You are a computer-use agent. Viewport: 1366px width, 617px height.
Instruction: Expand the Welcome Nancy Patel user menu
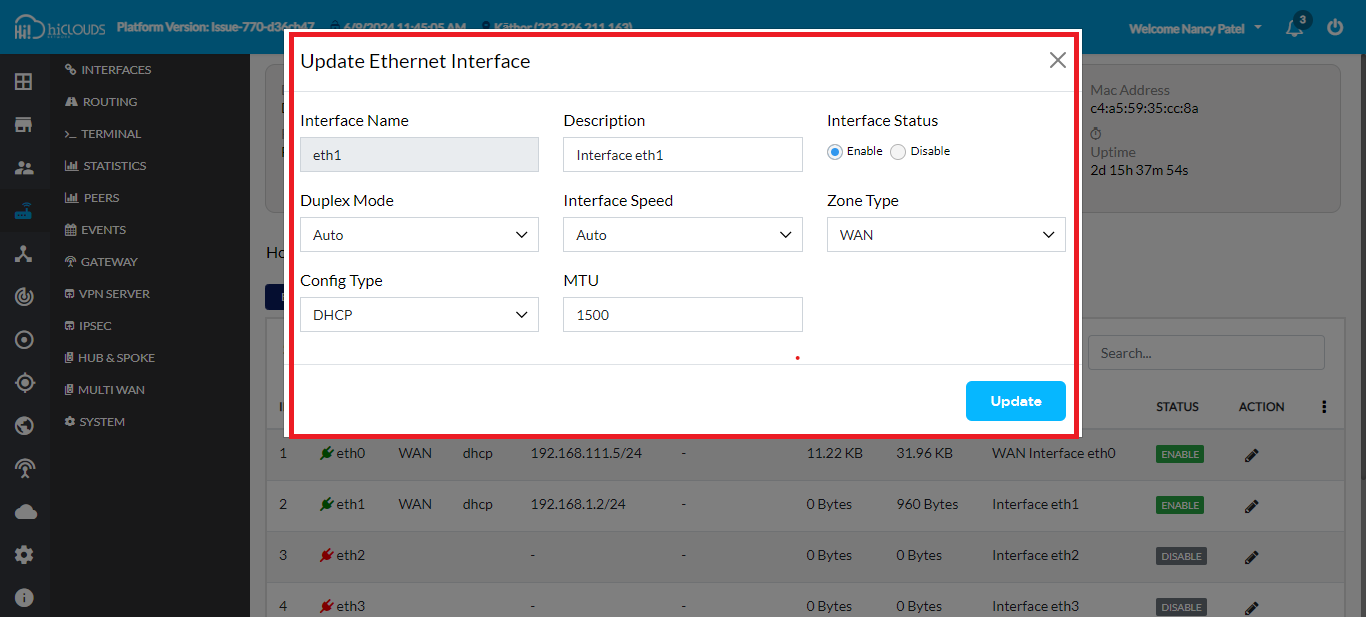coord(1195,28)
